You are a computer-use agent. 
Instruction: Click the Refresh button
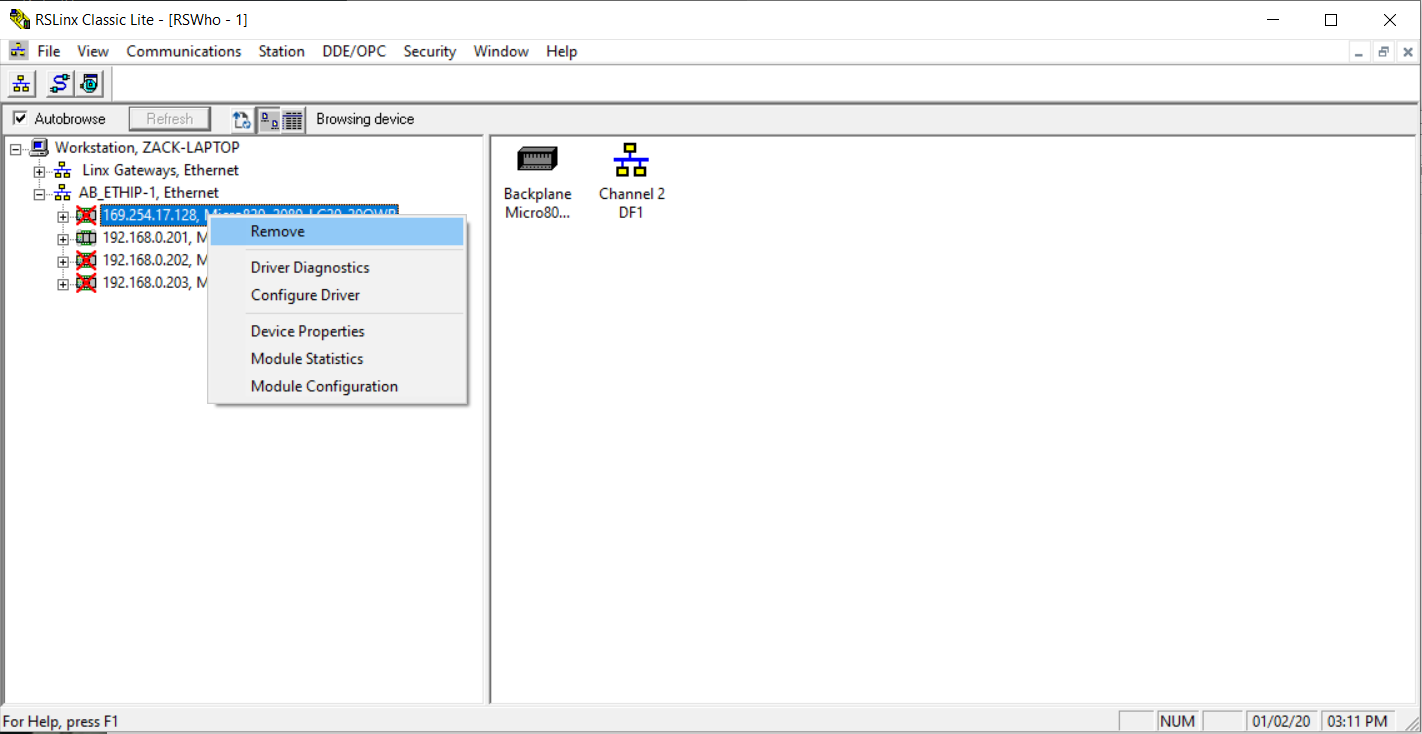click(x=169, y=119)
